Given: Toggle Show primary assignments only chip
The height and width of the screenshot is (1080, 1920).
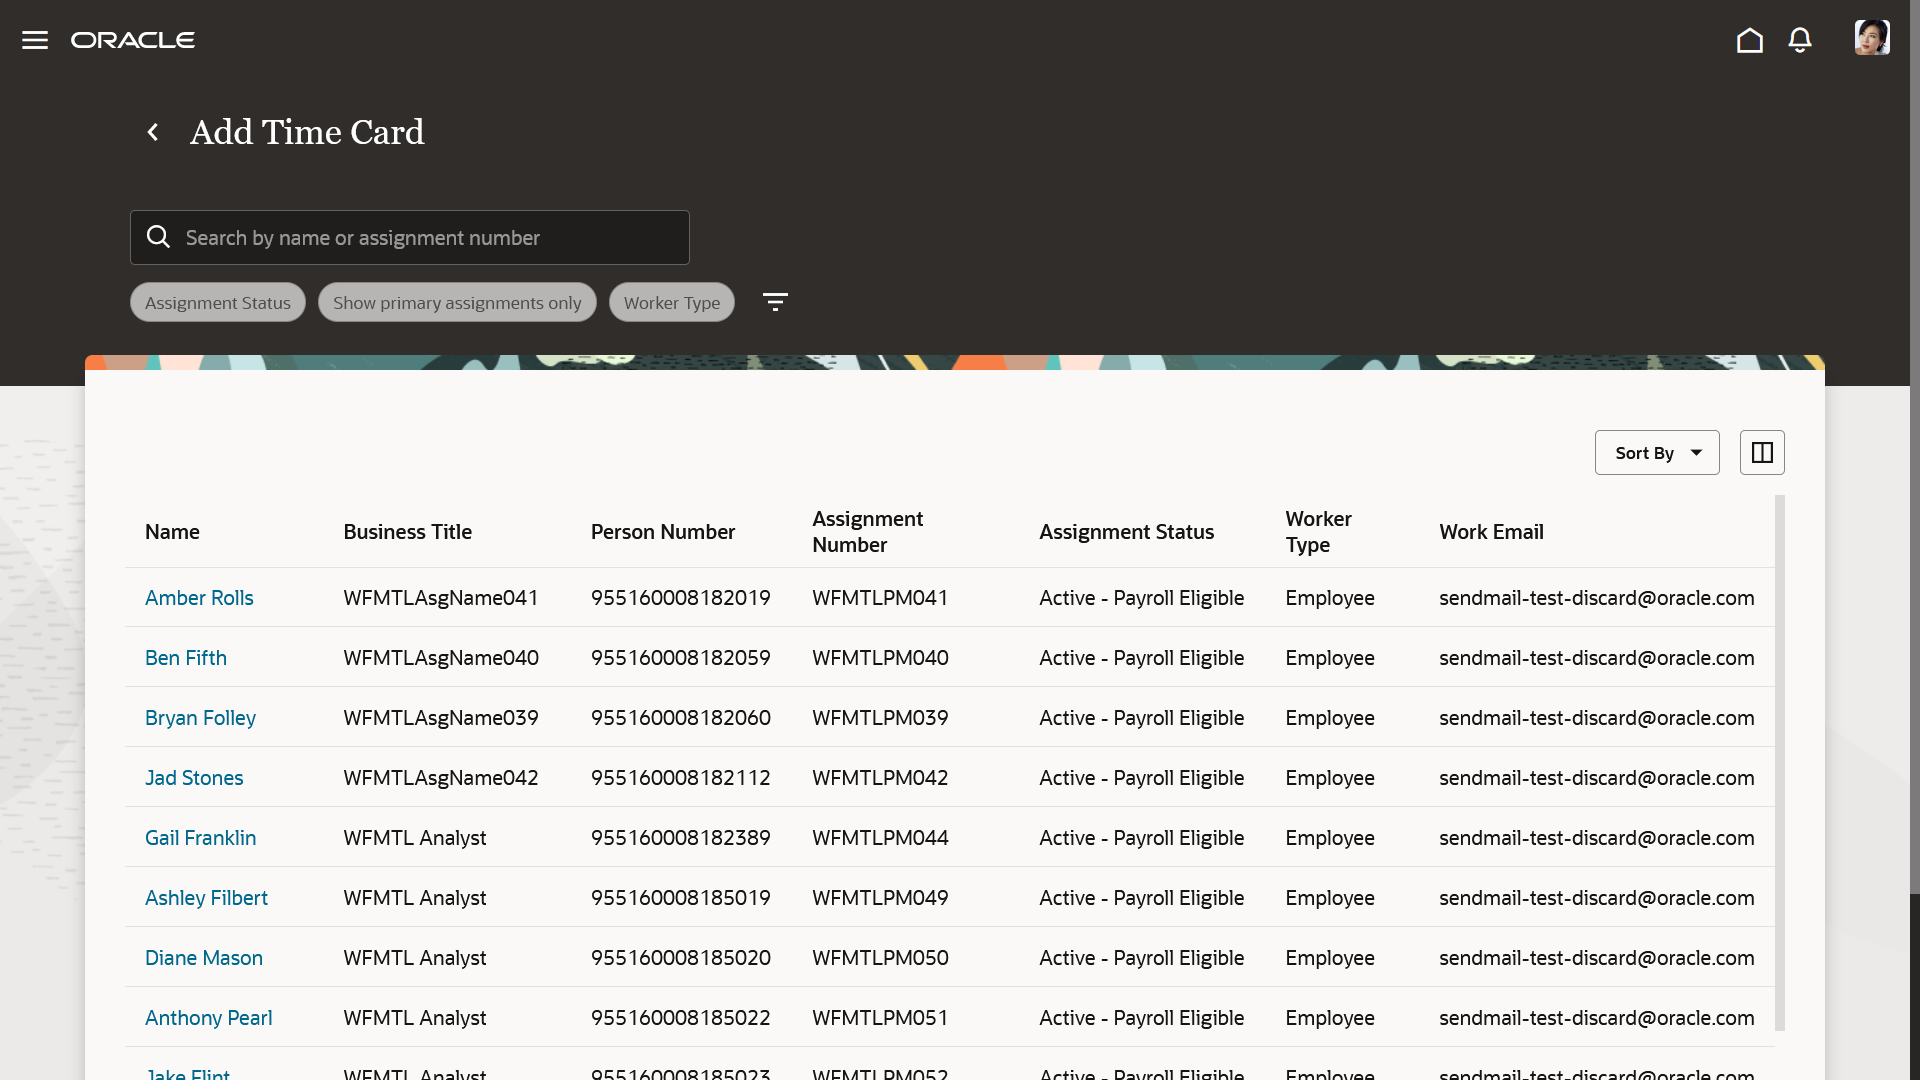Looking at the screenshot, I should (x=457, y=302).
